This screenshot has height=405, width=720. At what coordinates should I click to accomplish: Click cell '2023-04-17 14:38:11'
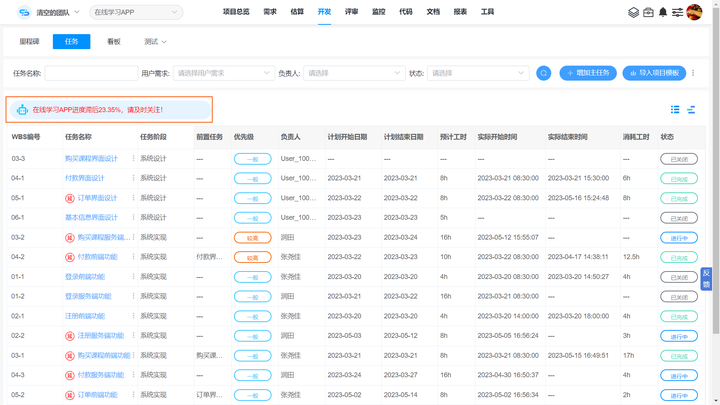578,257
